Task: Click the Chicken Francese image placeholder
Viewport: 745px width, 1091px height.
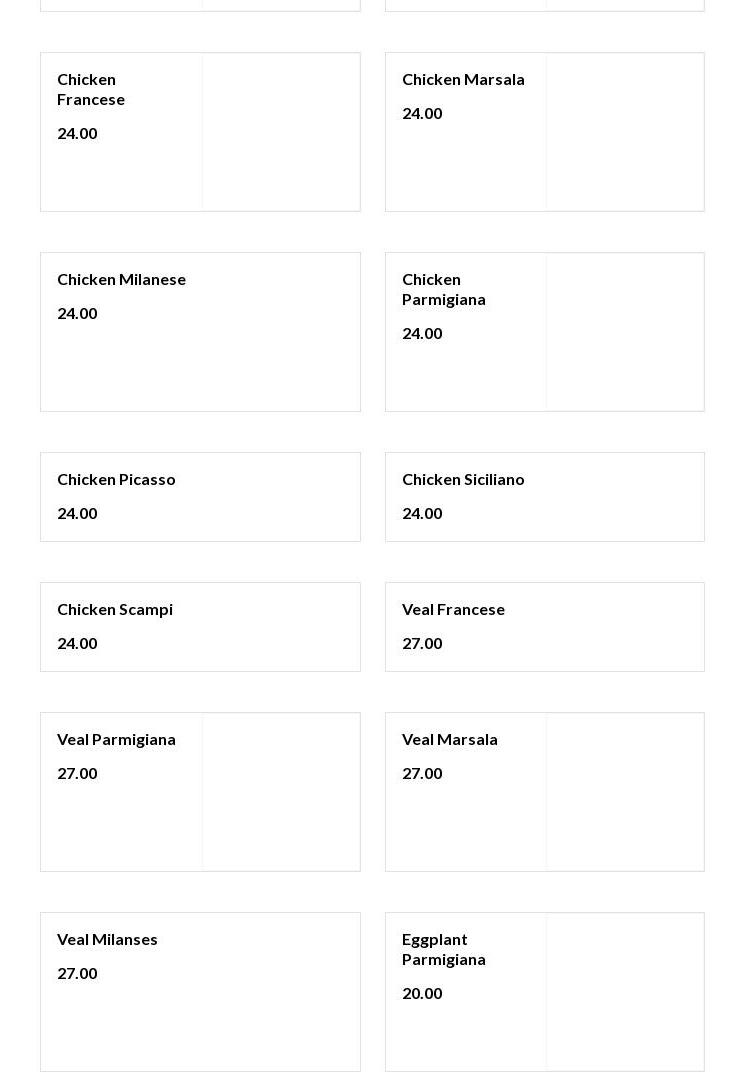Action: pos(281,132)
